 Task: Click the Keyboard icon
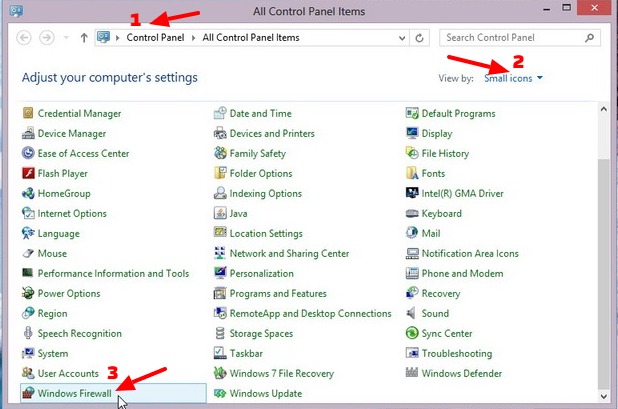412,214
